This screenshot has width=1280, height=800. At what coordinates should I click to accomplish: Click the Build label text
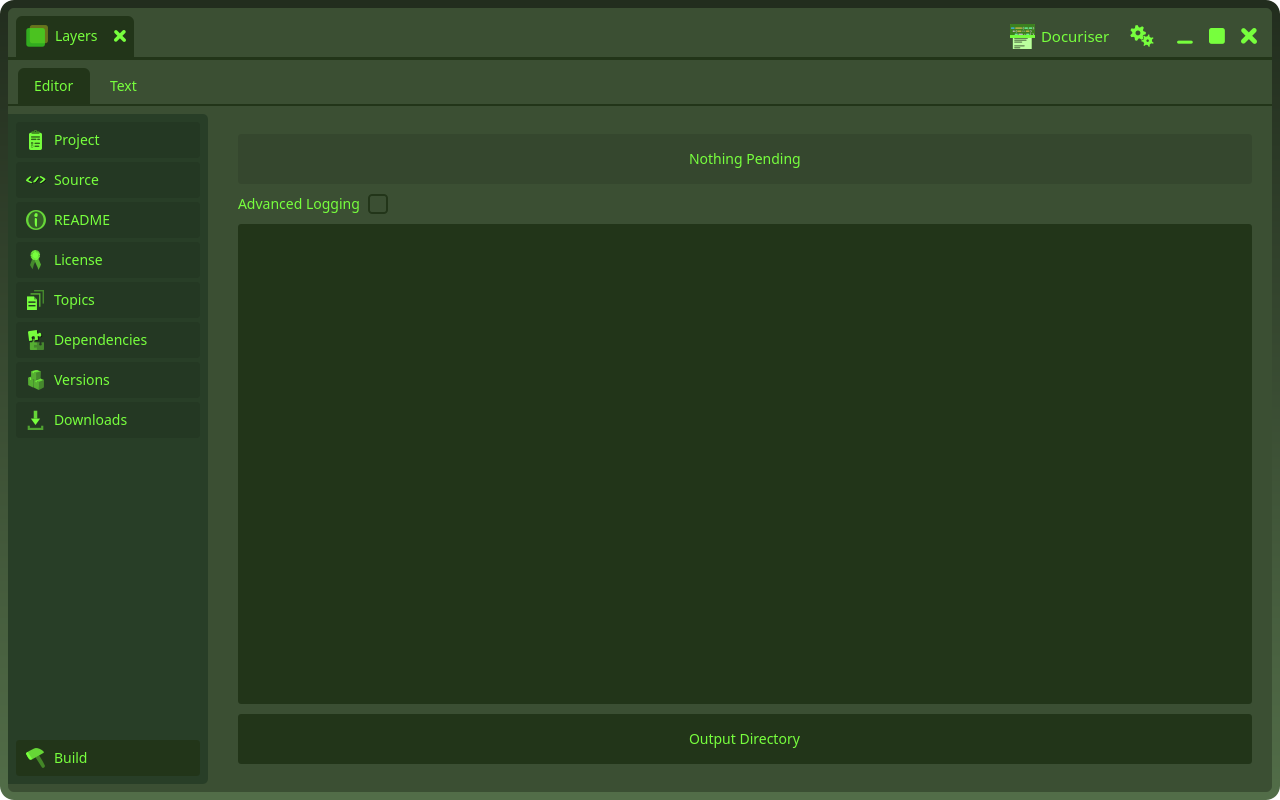(x=70, y=758)
